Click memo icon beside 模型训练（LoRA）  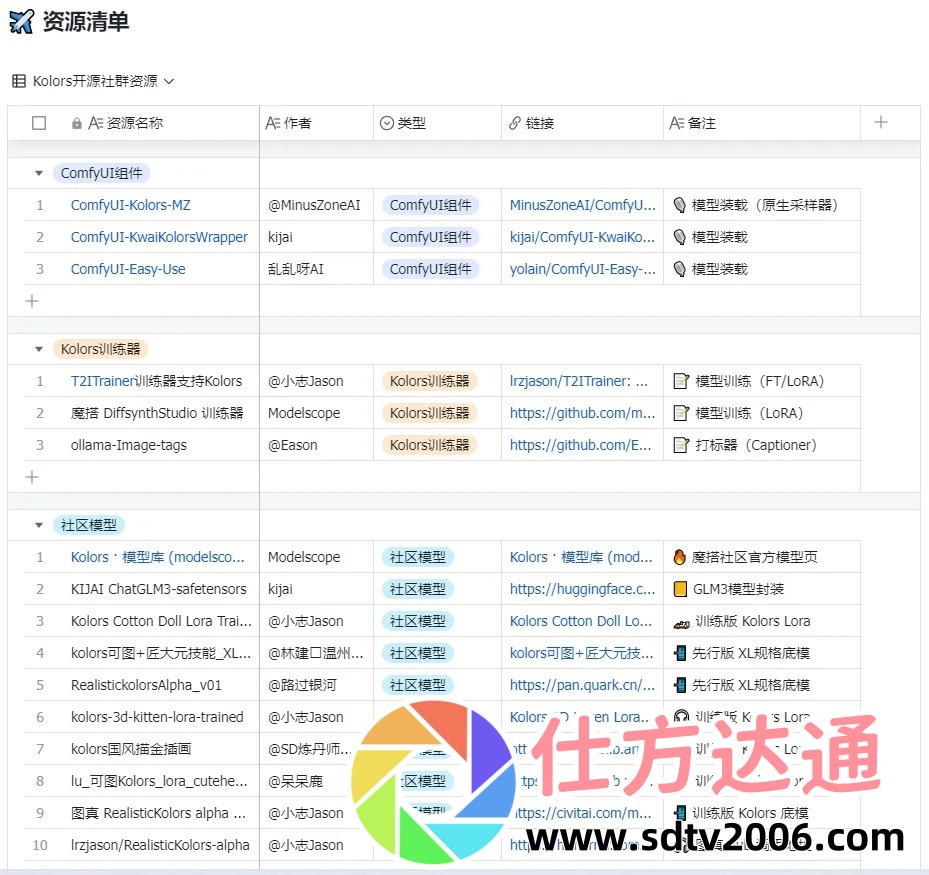coord(681,413)
